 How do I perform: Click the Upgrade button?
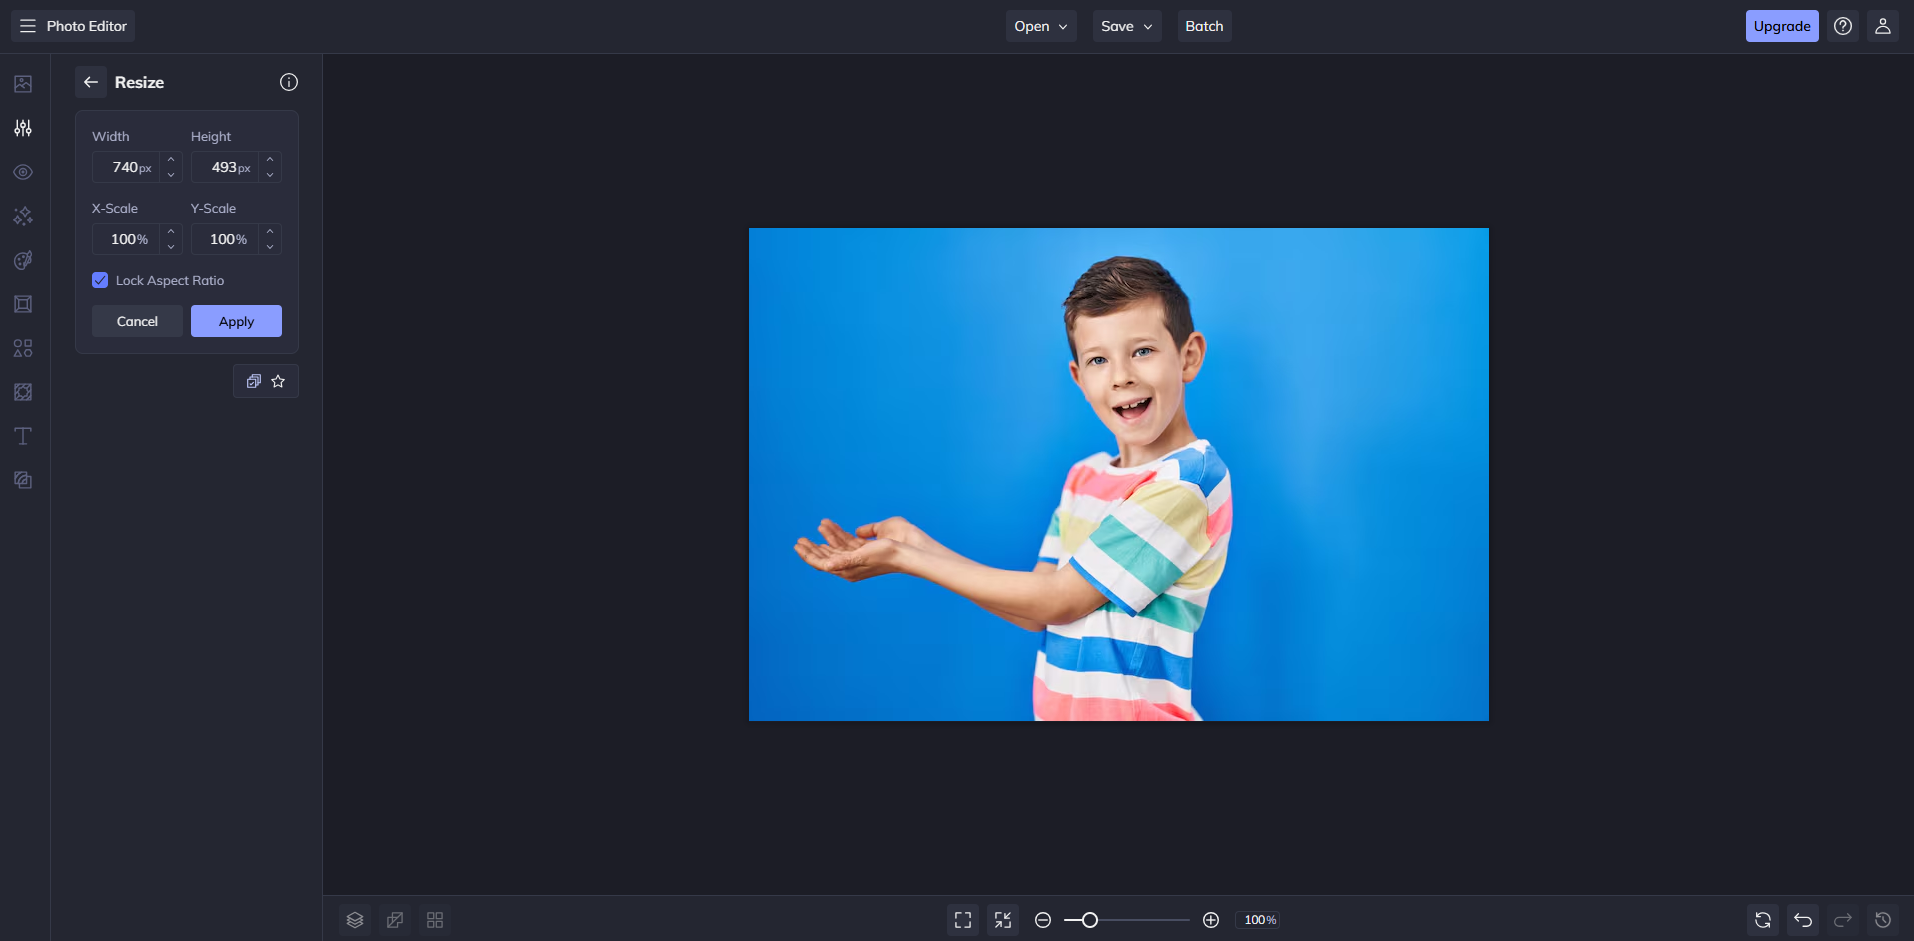pos(1781,25)
